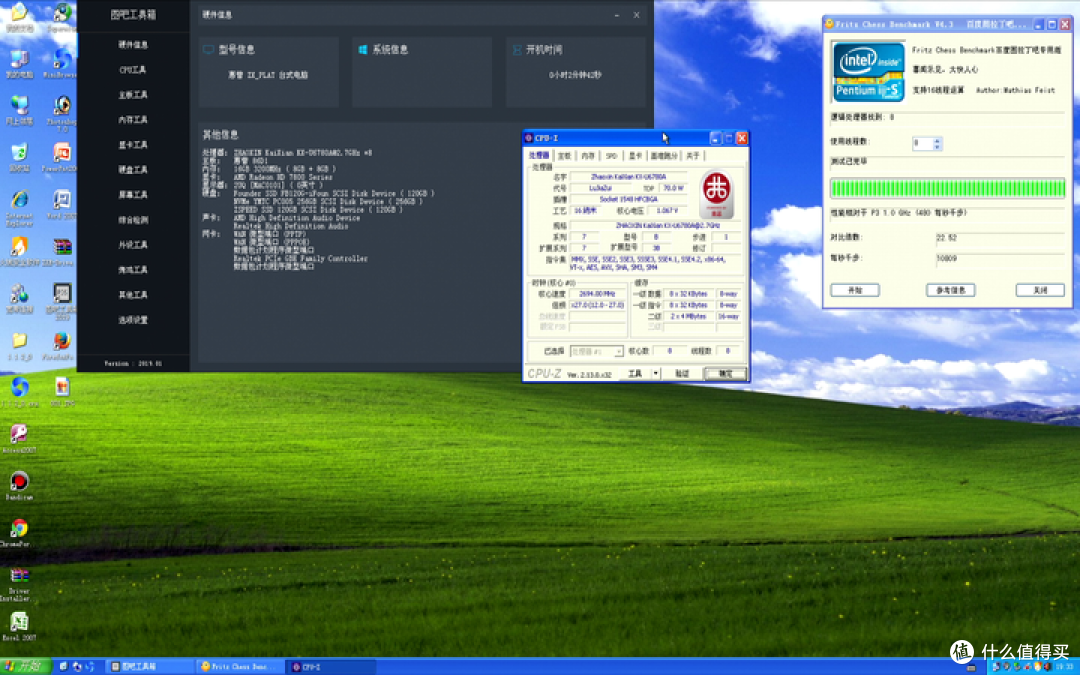Screen dimensions: 1080x675
Task: Click the Intel Pentium logo in Fritz
Action: pos(869,71)
